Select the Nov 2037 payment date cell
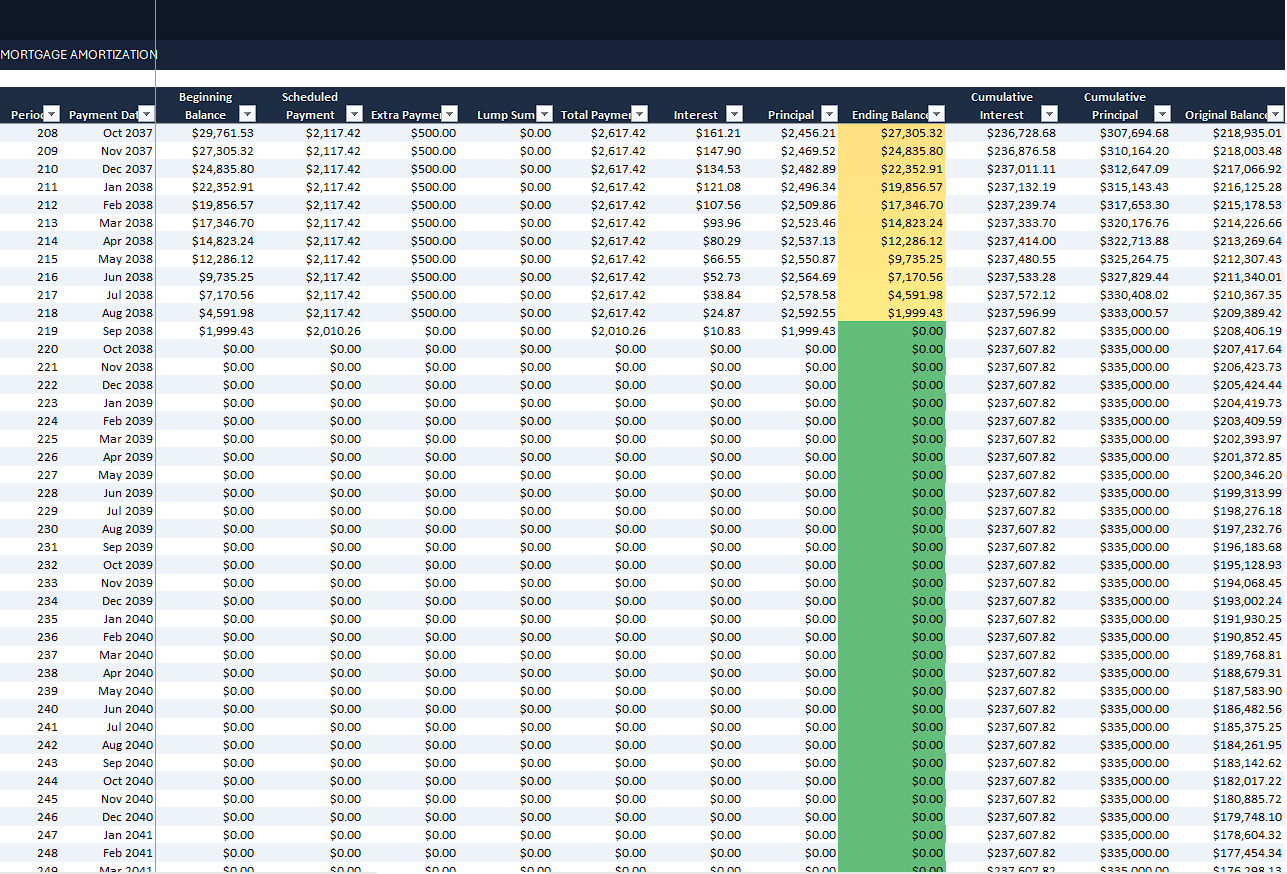 [x=127, y=151]
